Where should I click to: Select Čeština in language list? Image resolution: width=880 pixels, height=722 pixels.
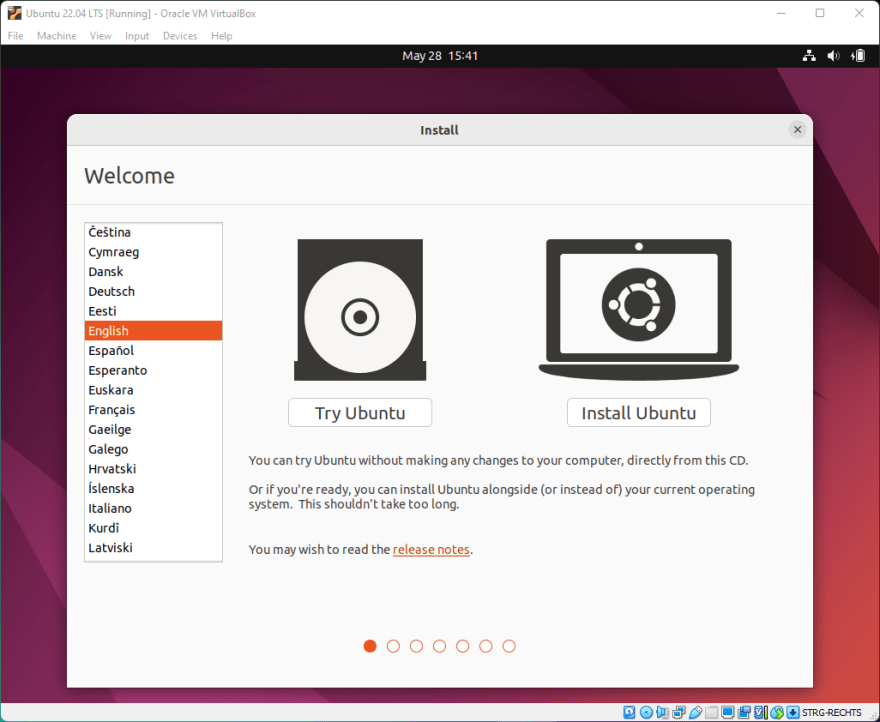pyautogui.click(x=153, y=232)
